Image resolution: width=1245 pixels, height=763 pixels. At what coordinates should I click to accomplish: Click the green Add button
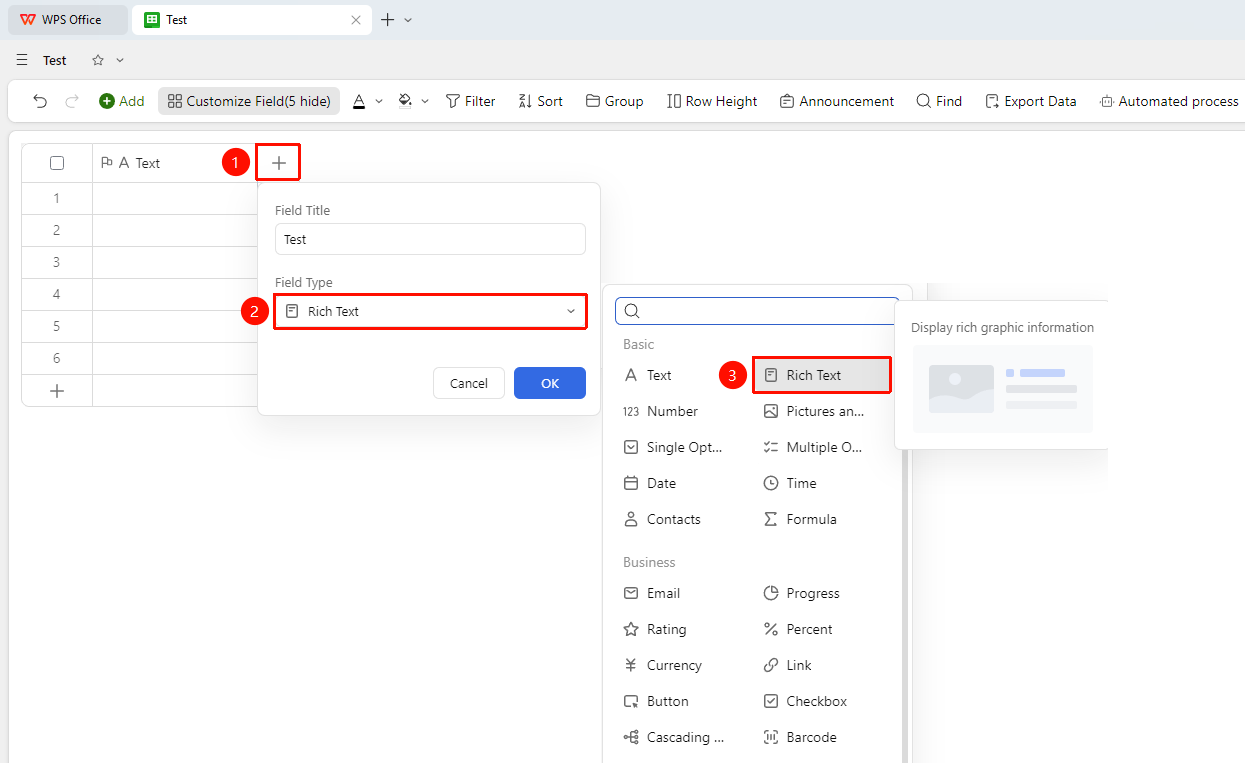(x=121, y=101)
